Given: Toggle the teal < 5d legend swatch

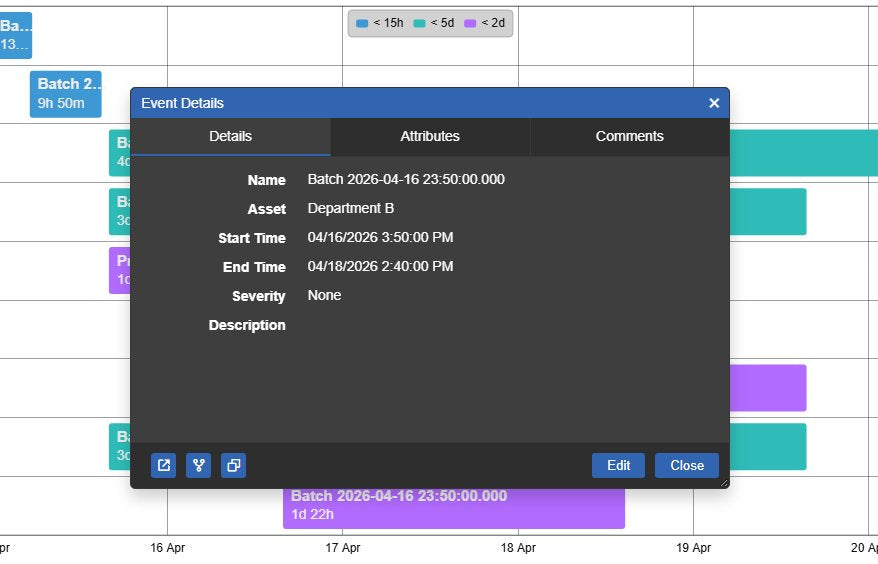Looking at the screenshot, I should 419,24.
